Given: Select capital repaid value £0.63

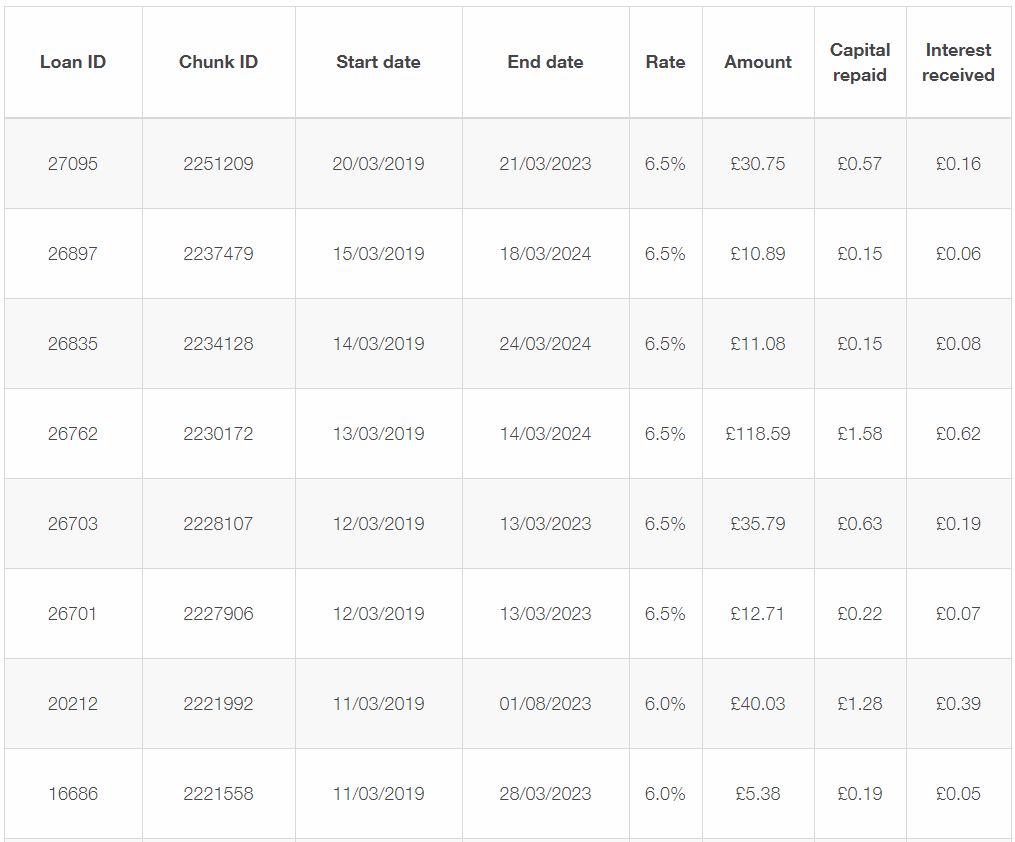Looking at the screenshot, I should 860,524.
